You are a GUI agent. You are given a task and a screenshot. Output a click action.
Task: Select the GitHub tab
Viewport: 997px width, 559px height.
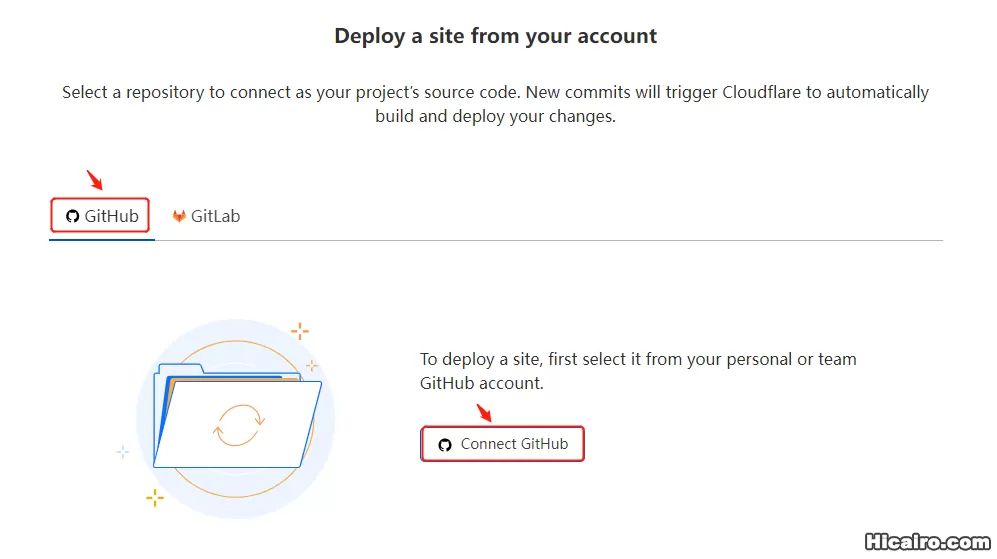pyautogui.click(x=101, y=216)
